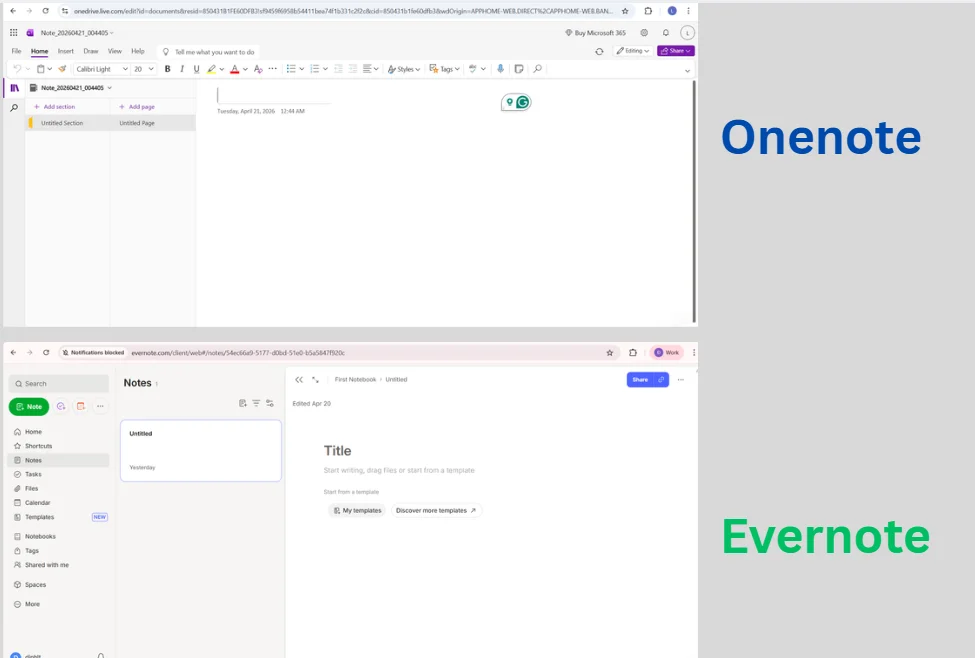975x658 pixels.
Task: Click the green Note button in Evernote
Action: (x=29, y=407)
